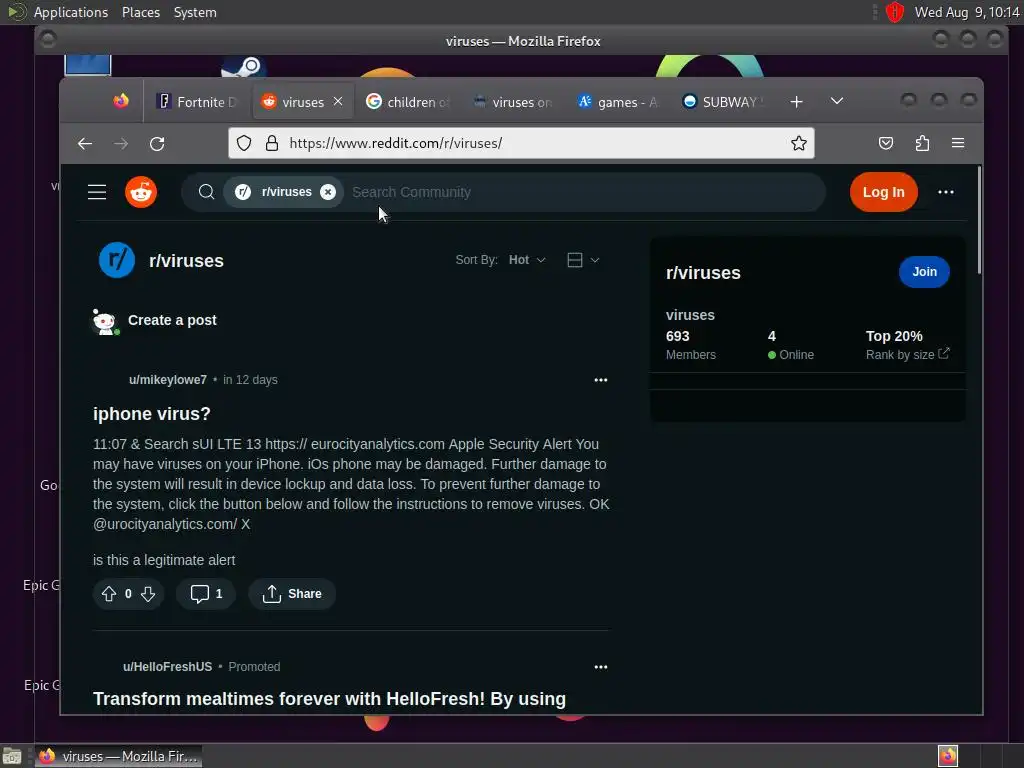The width and height of the screenshot is (1024, 768).
Task: Focus the reddit.com URL address bar
Action: coord(521,143)
